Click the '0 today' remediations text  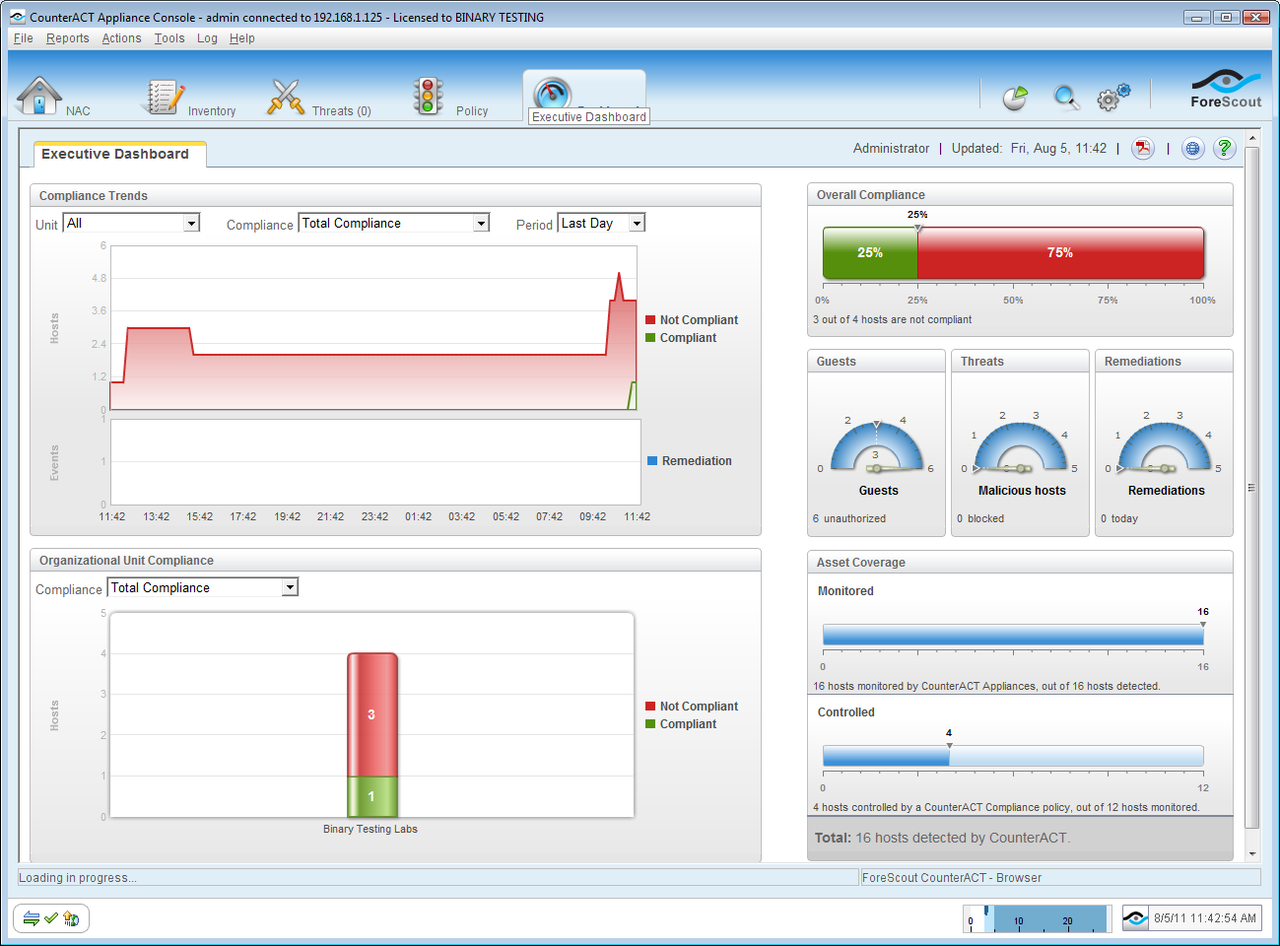coord(1119,519)
